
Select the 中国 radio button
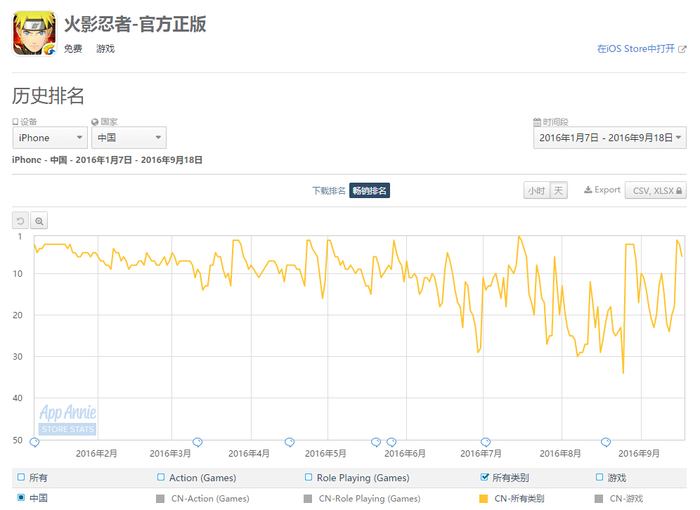coord(21,497)
